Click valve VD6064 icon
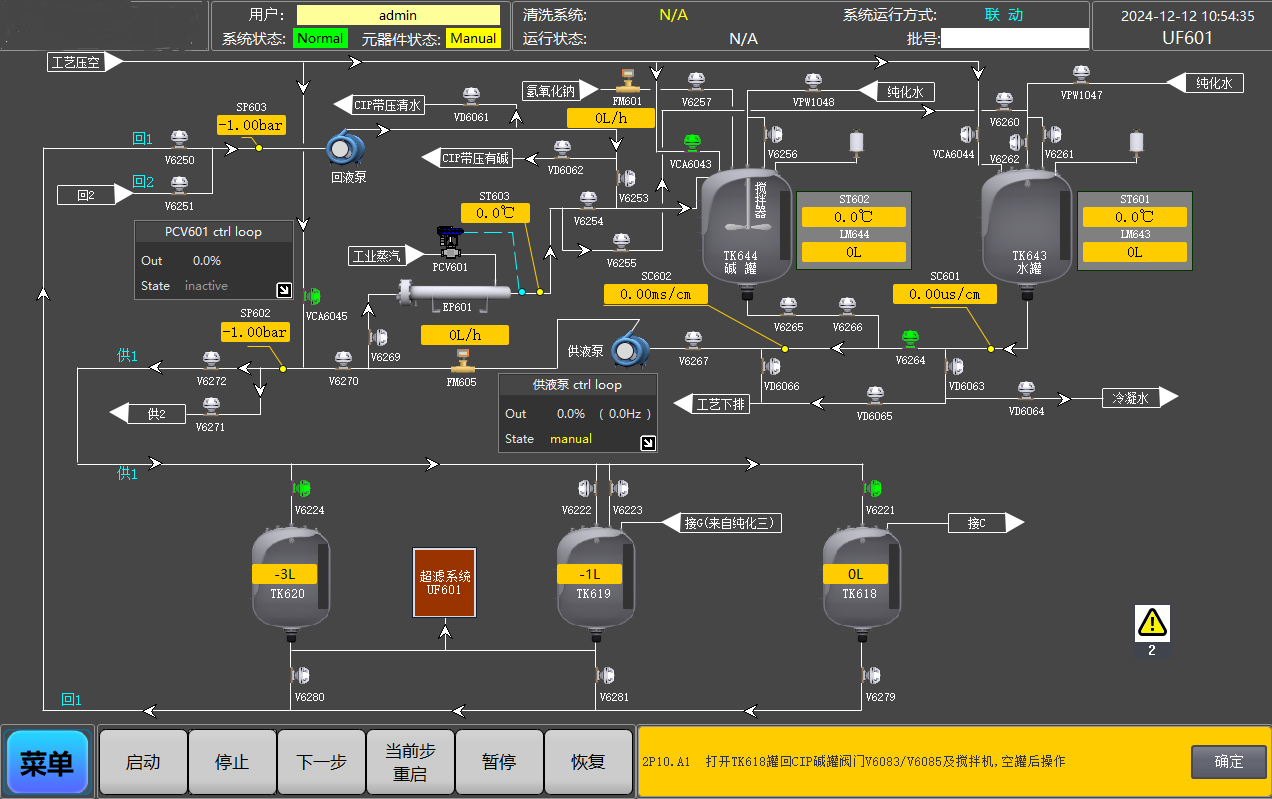The width and height of the screenshot is (1272, 799). [x=1026, y=390]
